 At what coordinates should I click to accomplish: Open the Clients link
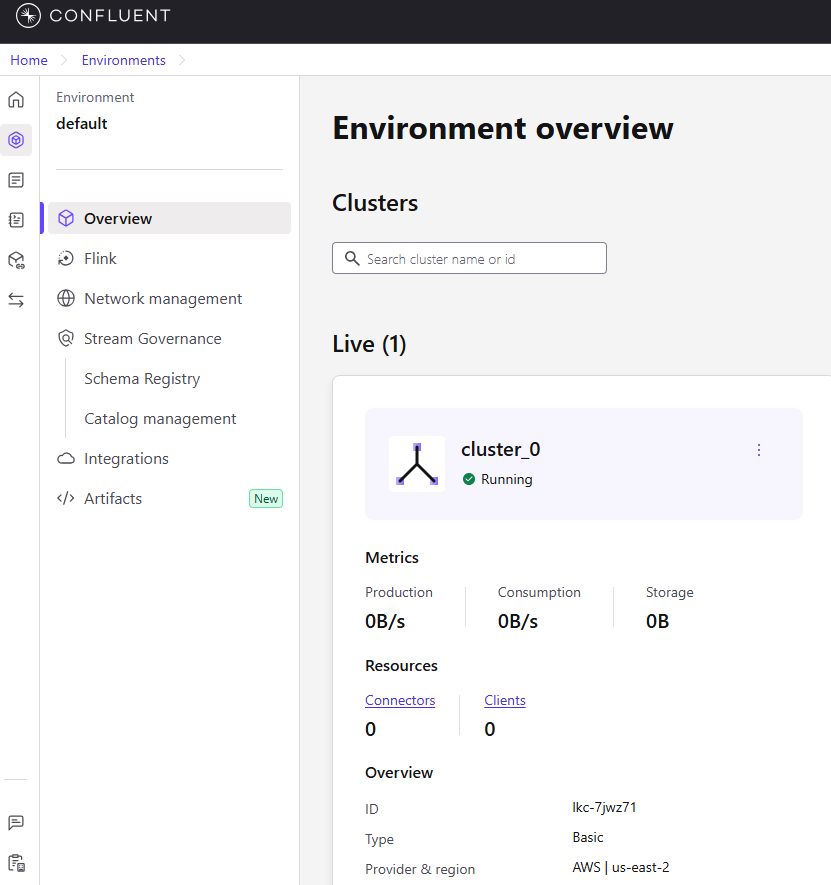(505, 700)
